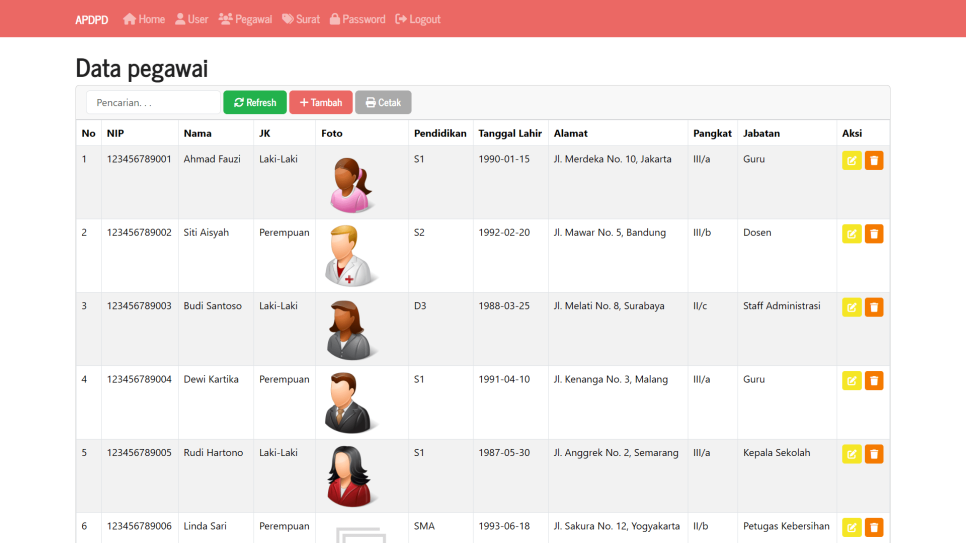This screenshot has height=543, width=966.
Task: Open the Pegawai navigation link
Action: (x=245, y=19)
